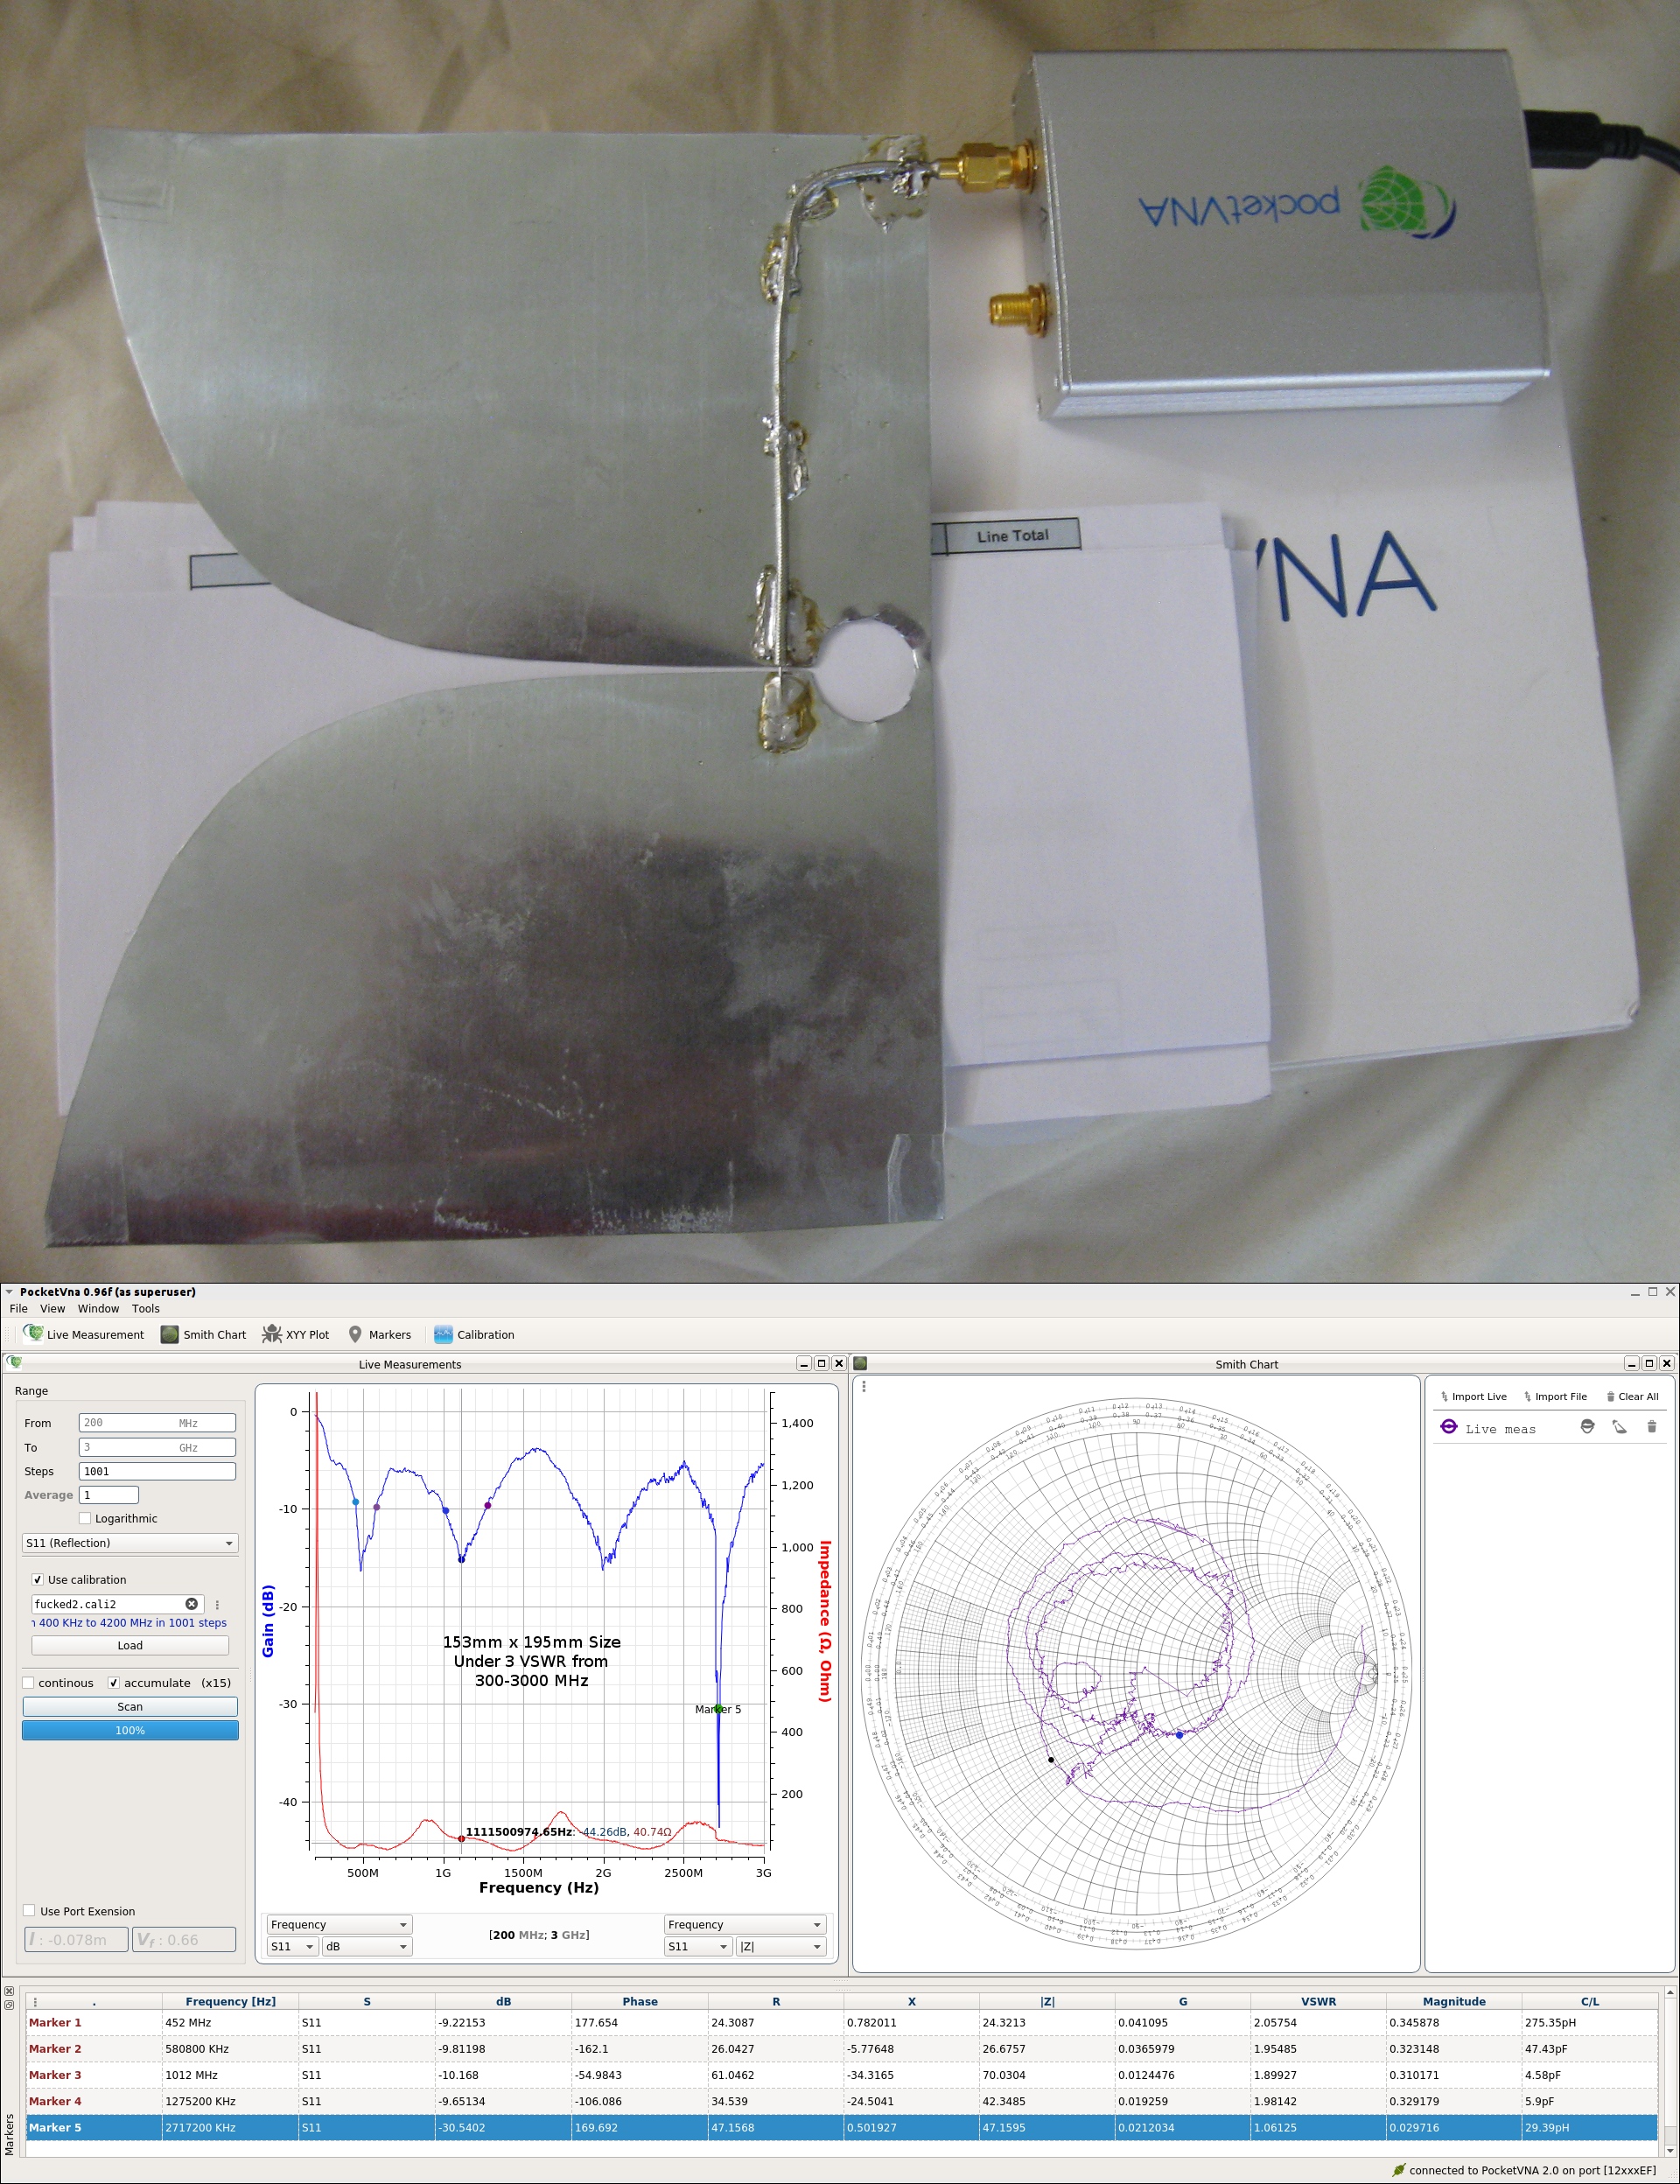
Task: Close the Markers bottom panel
Action: pyautogui.click(x=9, y=1991)
